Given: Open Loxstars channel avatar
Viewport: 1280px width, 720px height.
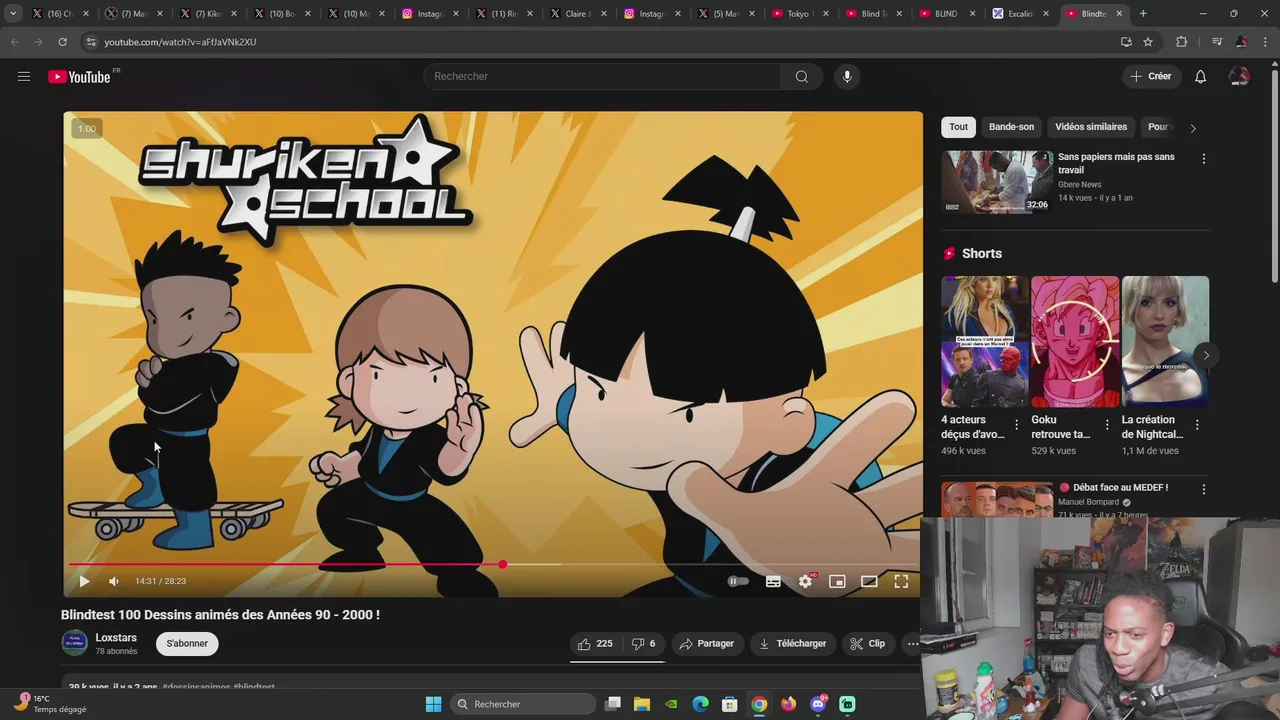Looking at the screenshot, I should [x=75, y=643].
